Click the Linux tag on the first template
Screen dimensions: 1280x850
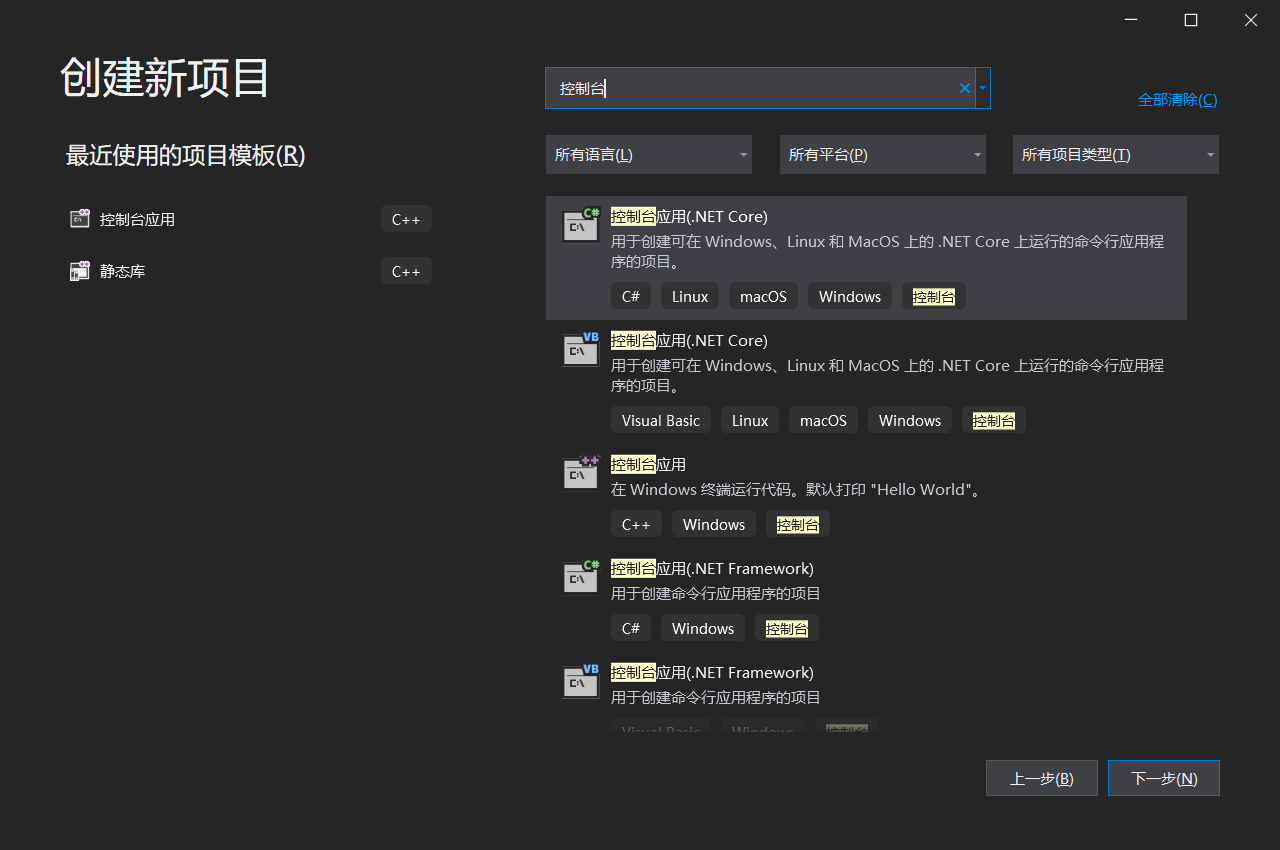coord(689,295)
